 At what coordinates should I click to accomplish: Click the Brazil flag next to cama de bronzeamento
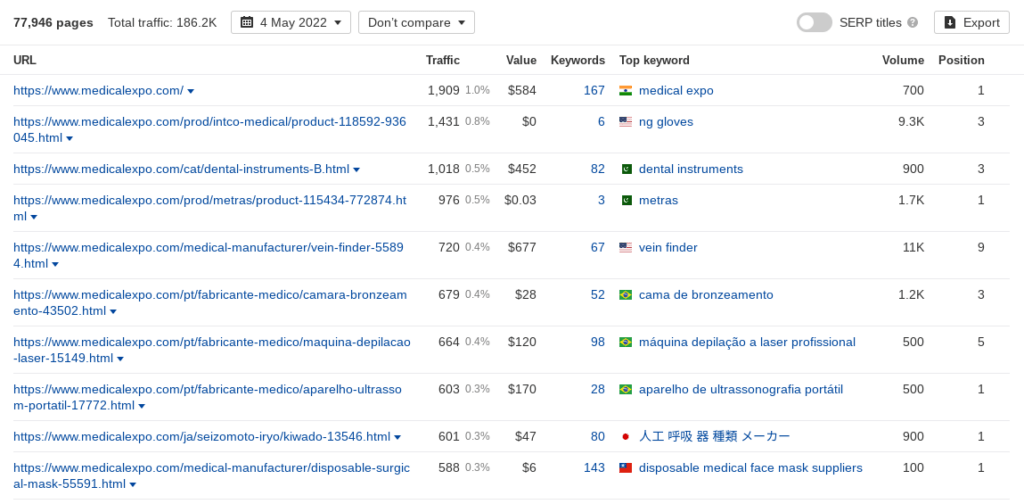coord(626,295)
